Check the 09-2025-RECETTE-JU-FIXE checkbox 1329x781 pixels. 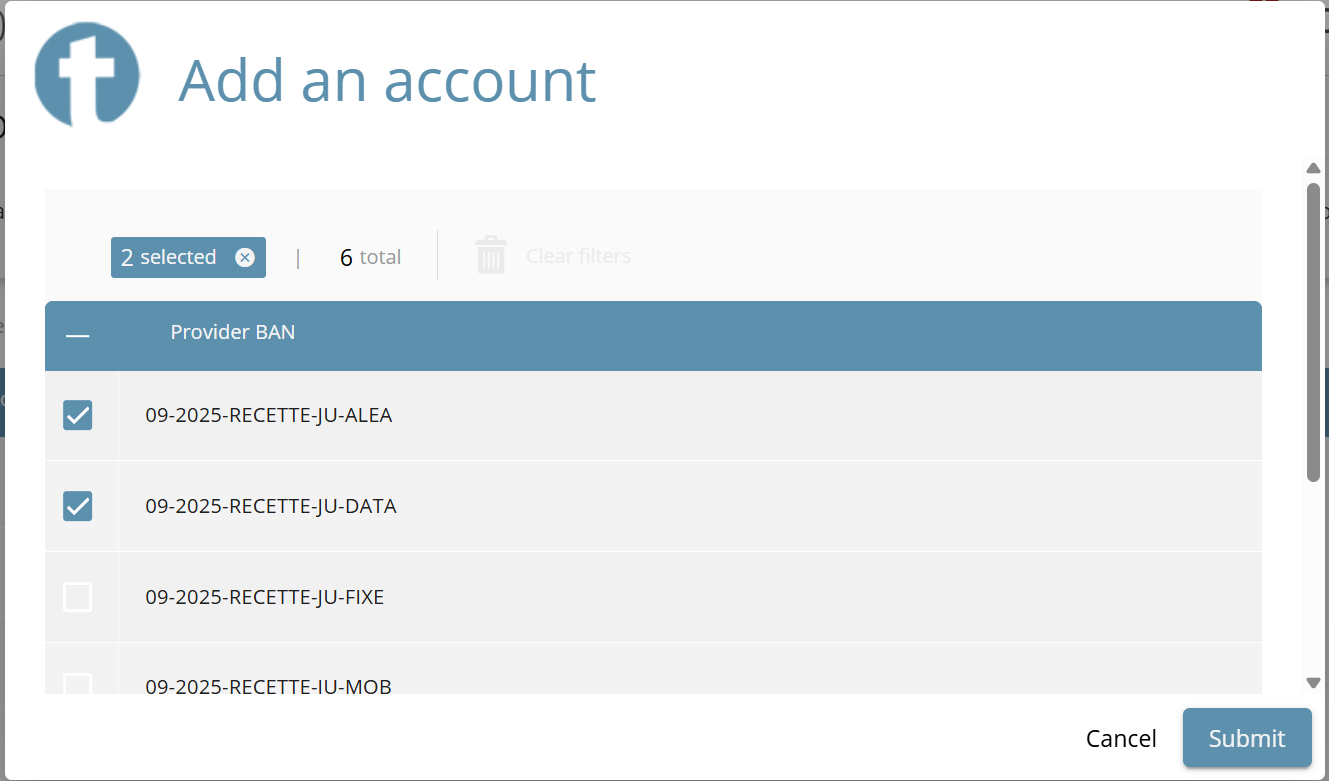click(78, 597)
